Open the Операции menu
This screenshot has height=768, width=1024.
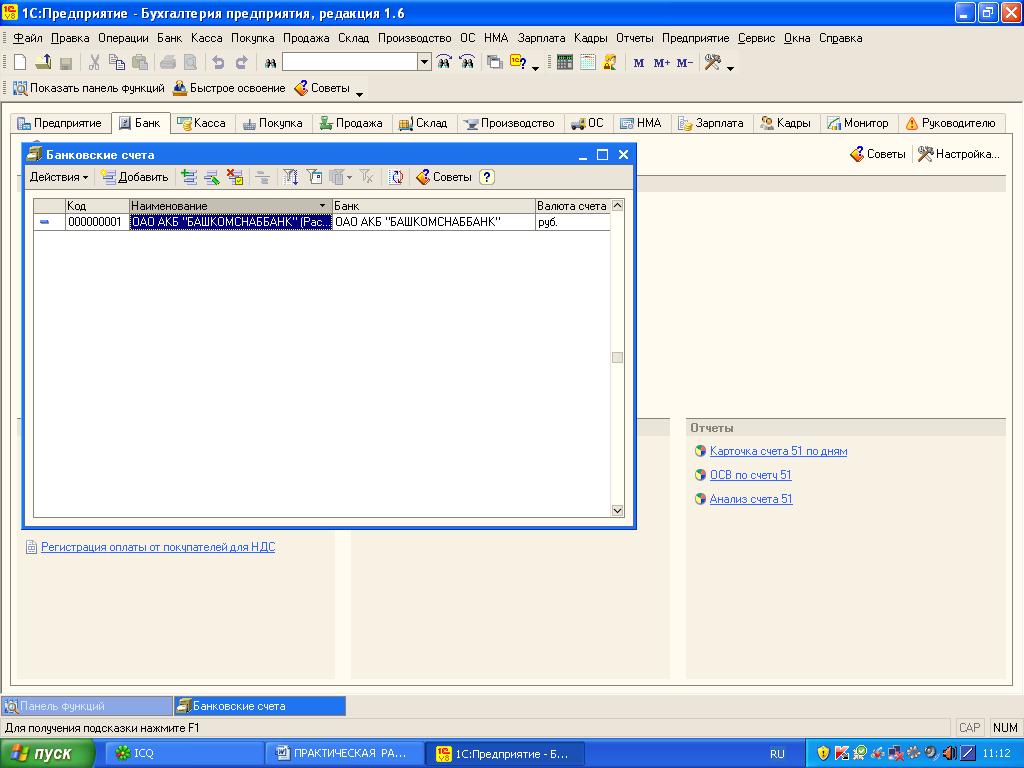(x=123, y=38)
